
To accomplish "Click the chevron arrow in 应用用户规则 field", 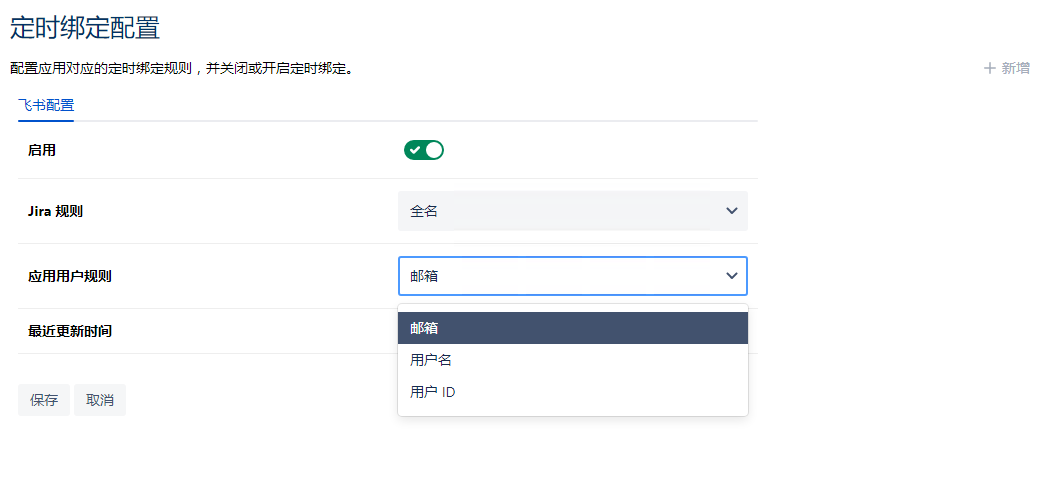I will tap(732, 276).
